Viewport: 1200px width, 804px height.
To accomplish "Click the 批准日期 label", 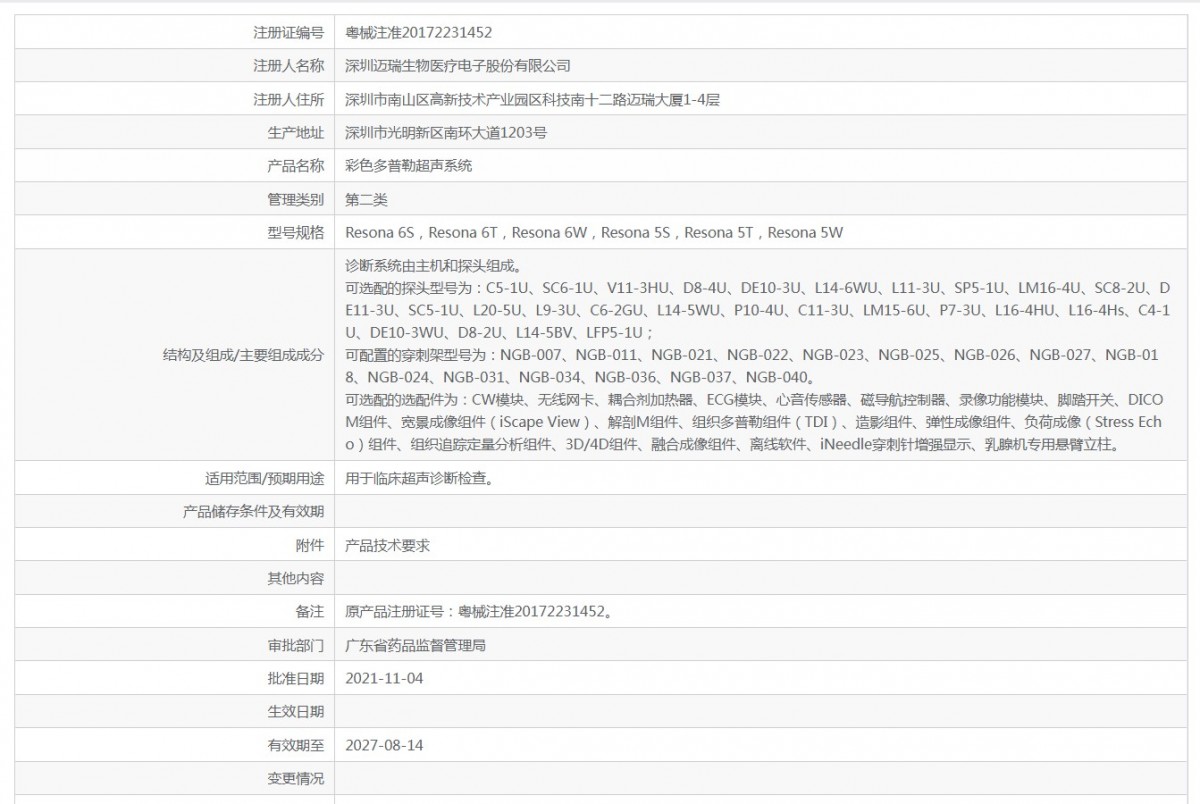I will 296,678.
